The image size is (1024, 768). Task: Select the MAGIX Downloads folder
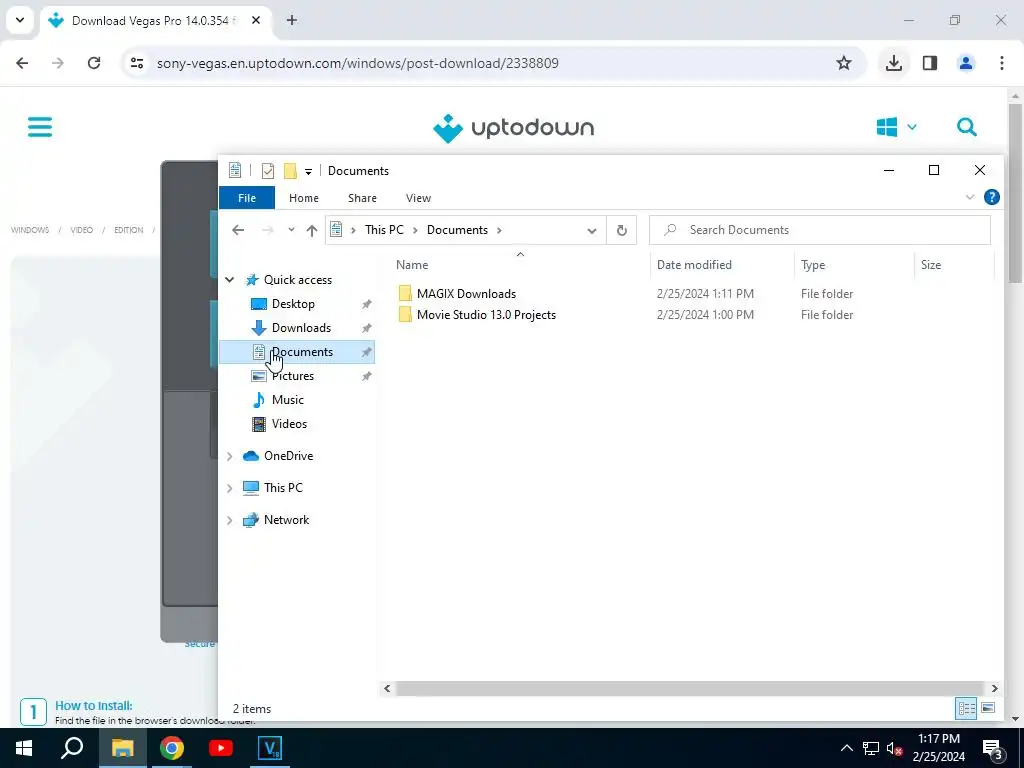pos(466,294)
